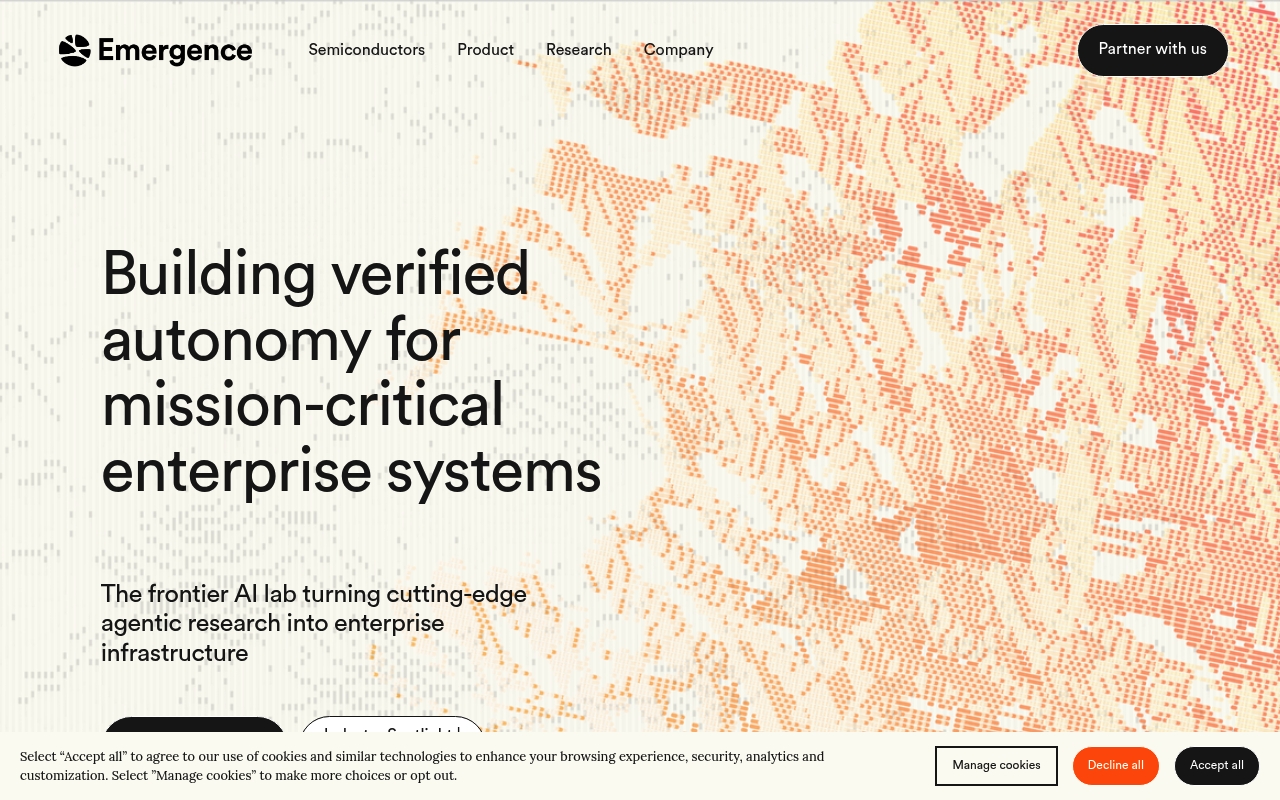Open the Product navigation item

click(485, 50)
